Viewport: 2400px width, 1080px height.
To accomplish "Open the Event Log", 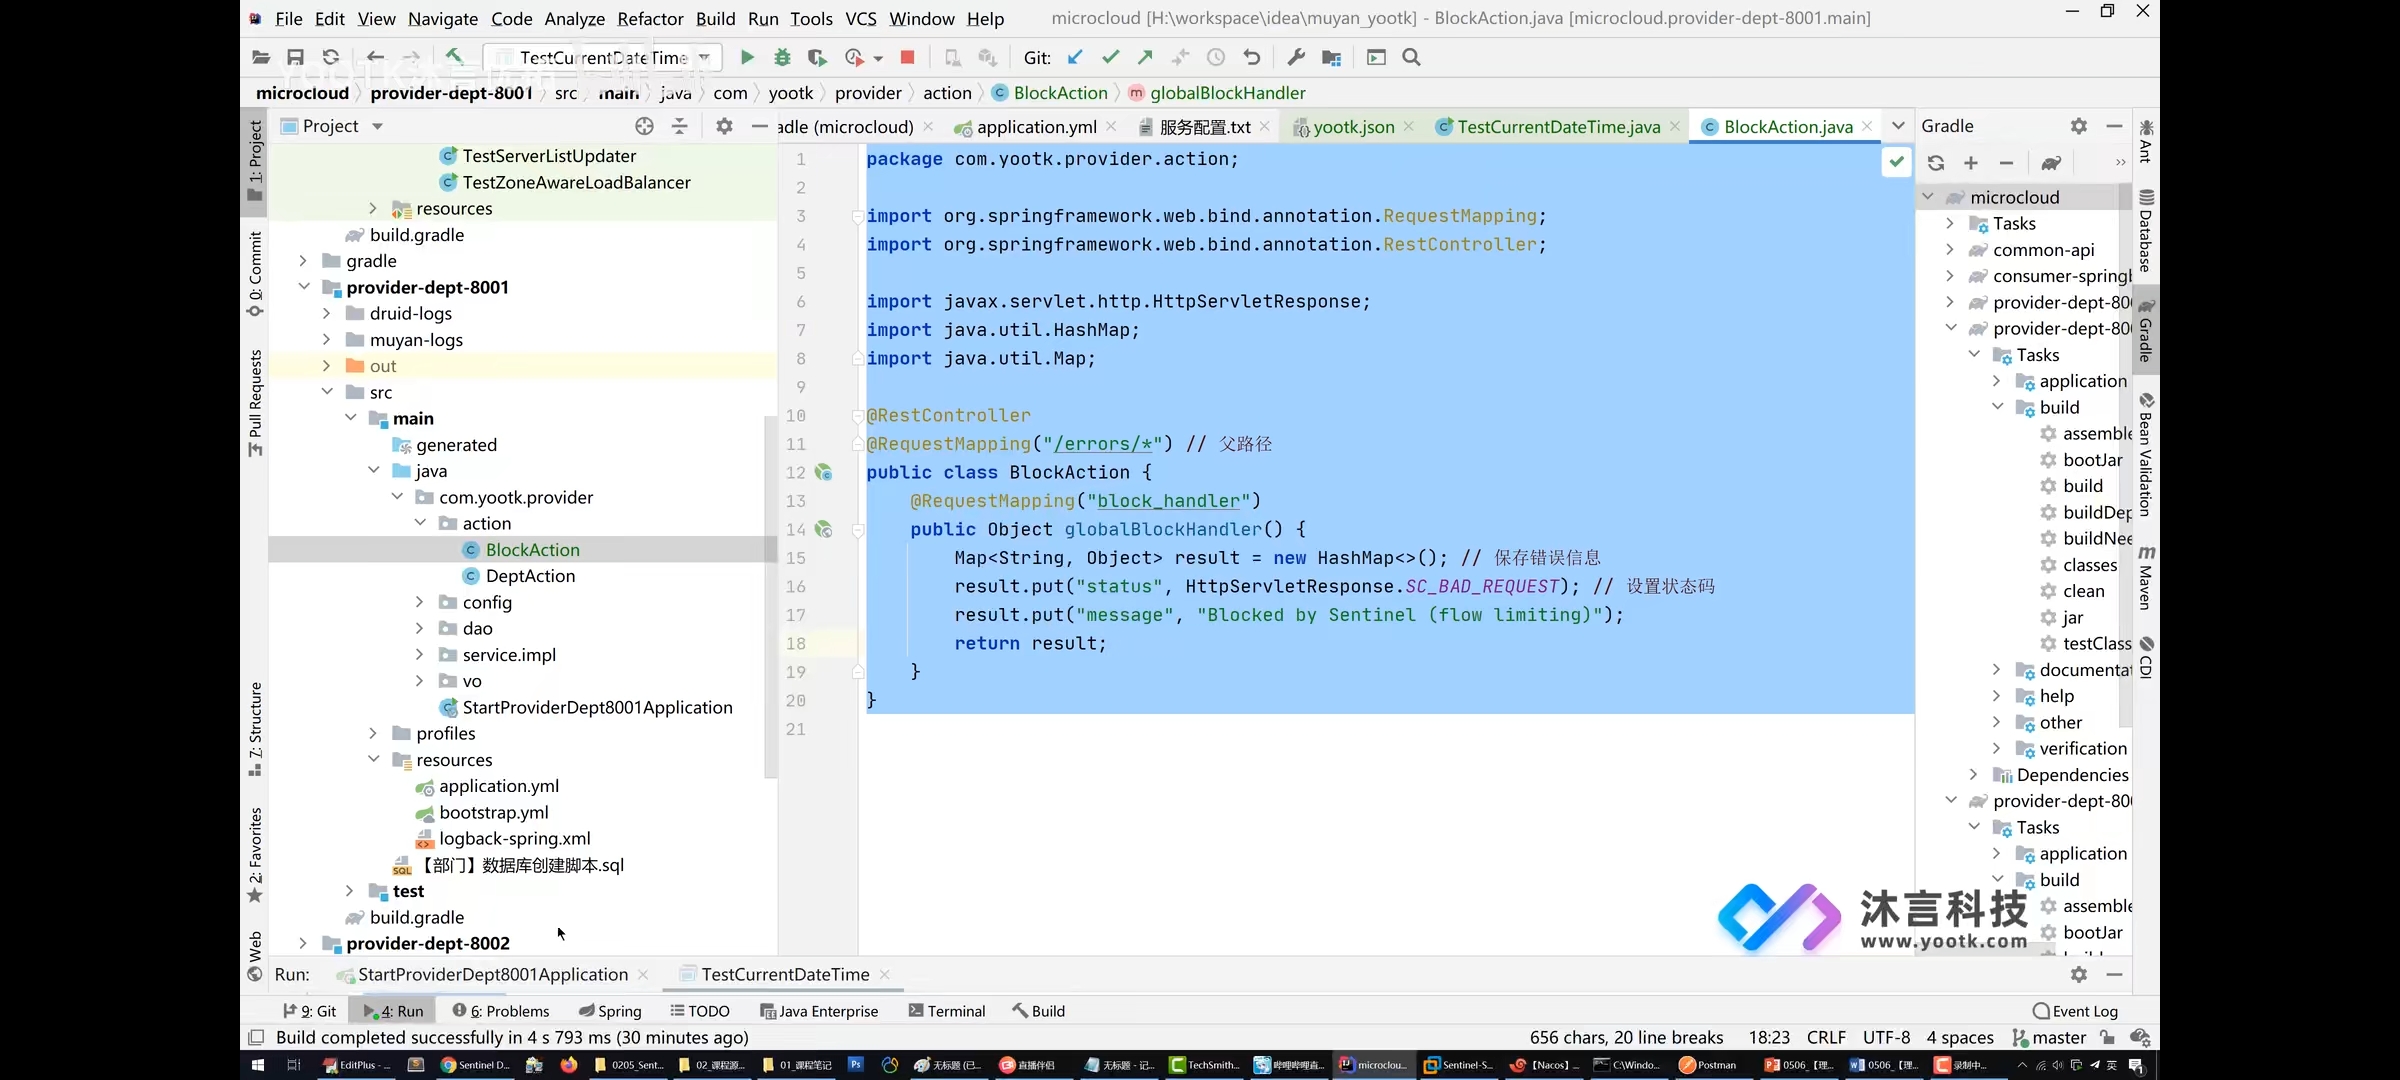I will pyautogui.click(x=2076, y=1011).
